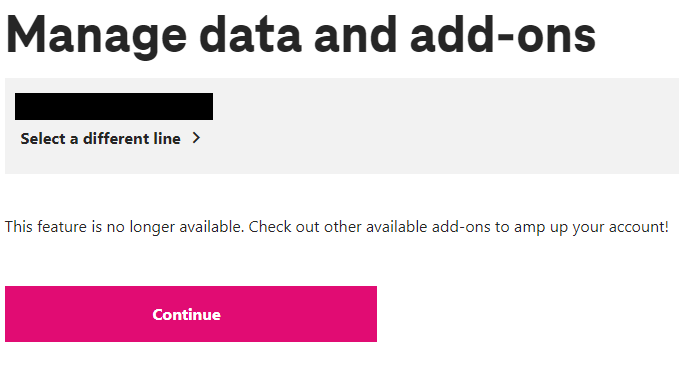Click the Manage data and add-ons heading
This screenshot has width=679, height=368.
tap(301, 36)
